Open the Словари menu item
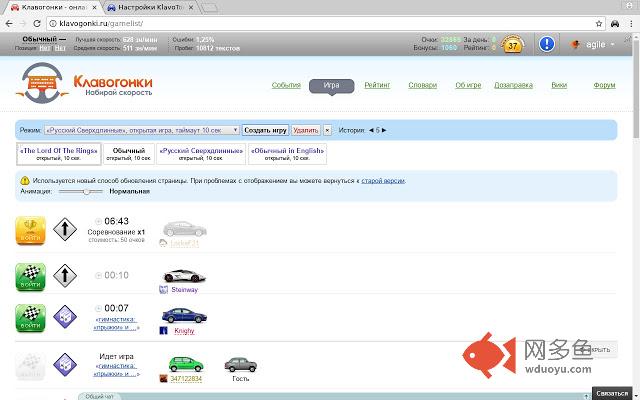Screen dimensions: 640x400 [x=422, y=85]
